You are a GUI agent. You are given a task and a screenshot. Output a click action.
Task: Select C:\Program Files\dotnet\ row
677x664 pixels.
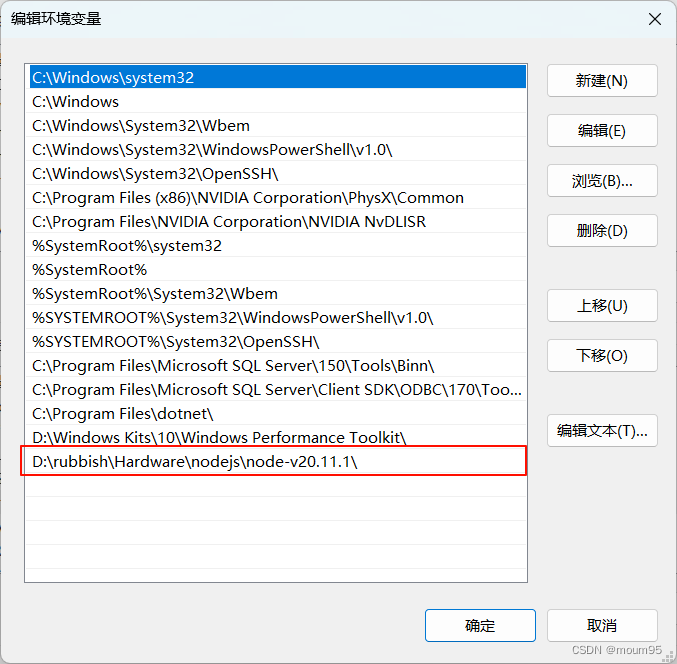[x=278, y=414]
